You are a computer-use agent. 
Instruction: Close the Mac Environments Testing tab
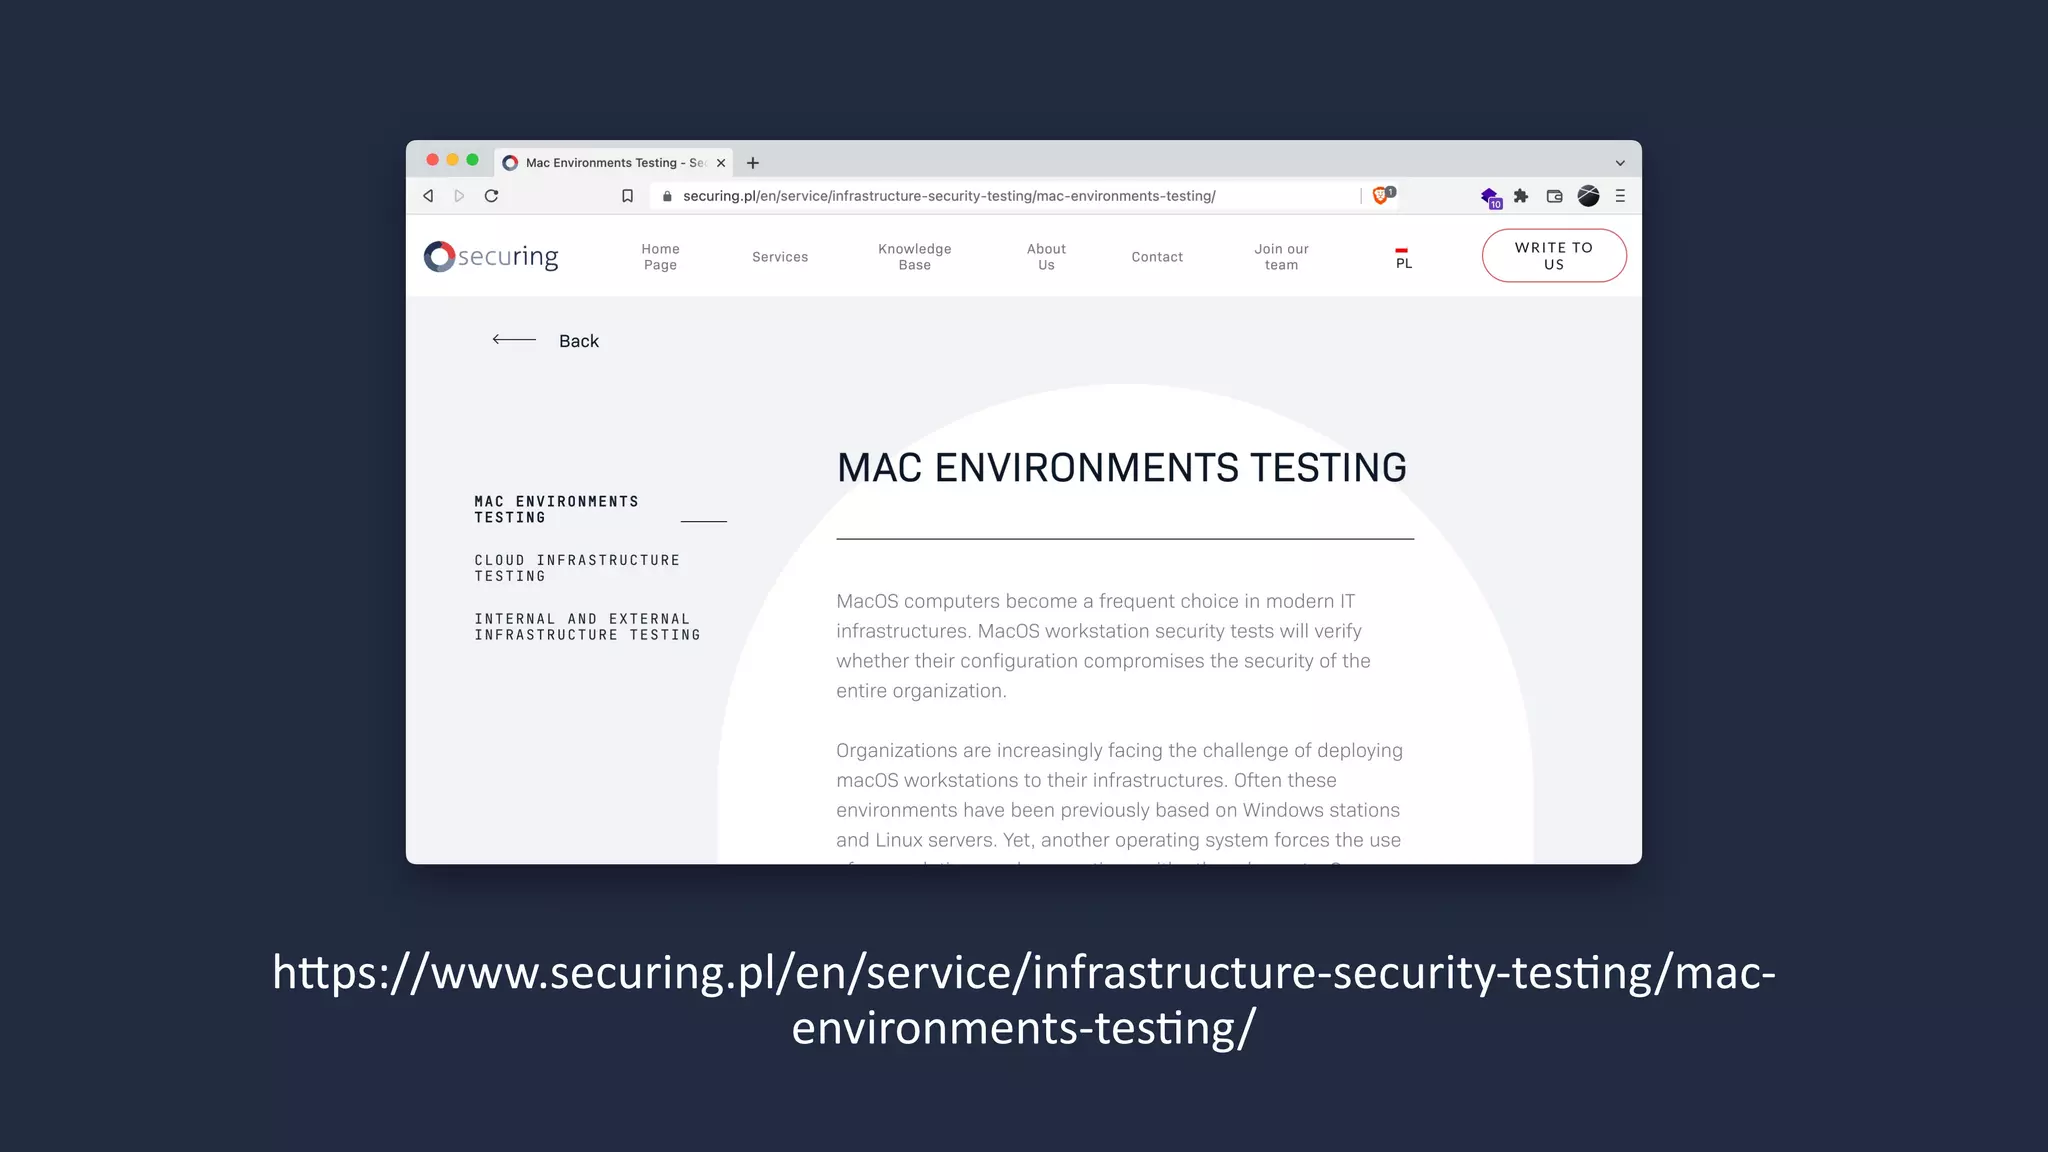click(x=721, y=163)
